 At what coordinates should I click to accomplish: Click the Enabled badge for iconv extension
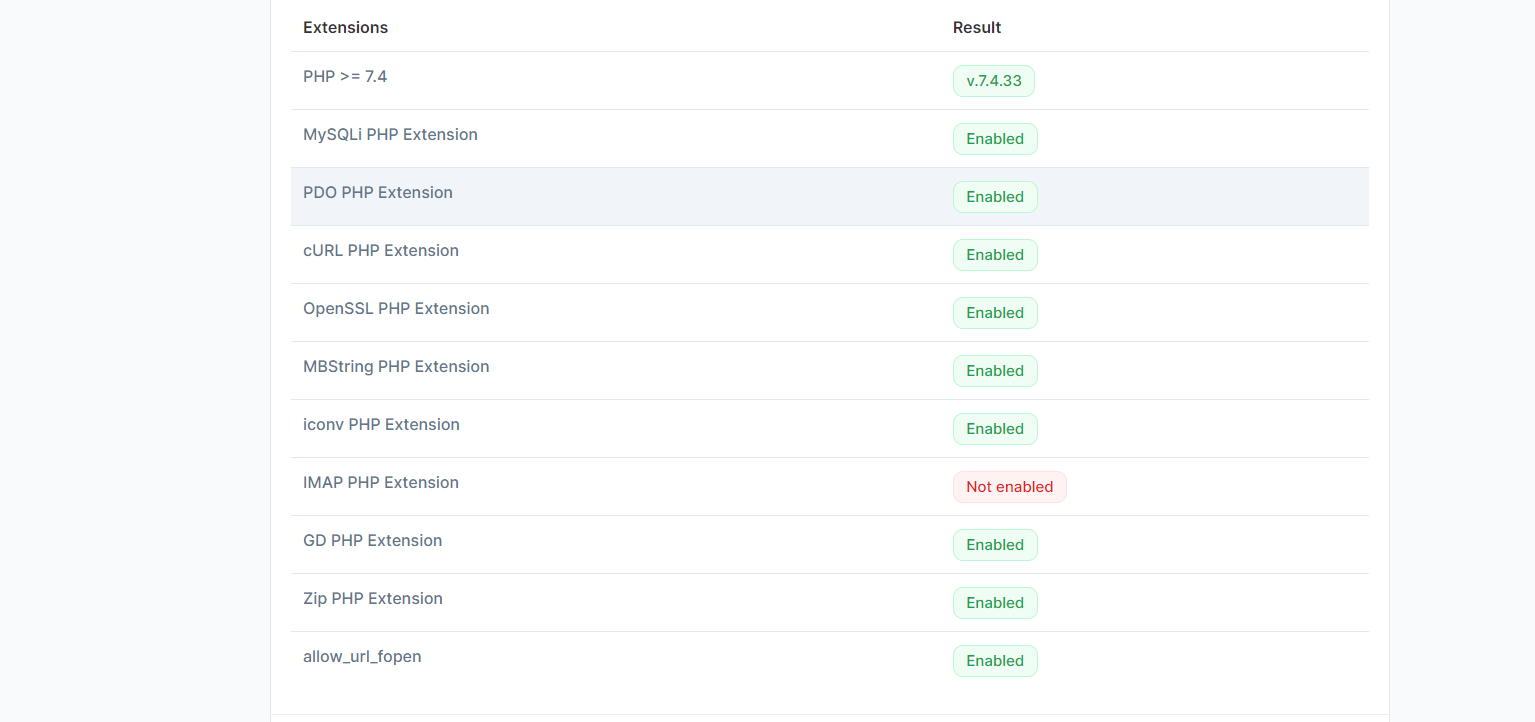[x=995, y=429]
